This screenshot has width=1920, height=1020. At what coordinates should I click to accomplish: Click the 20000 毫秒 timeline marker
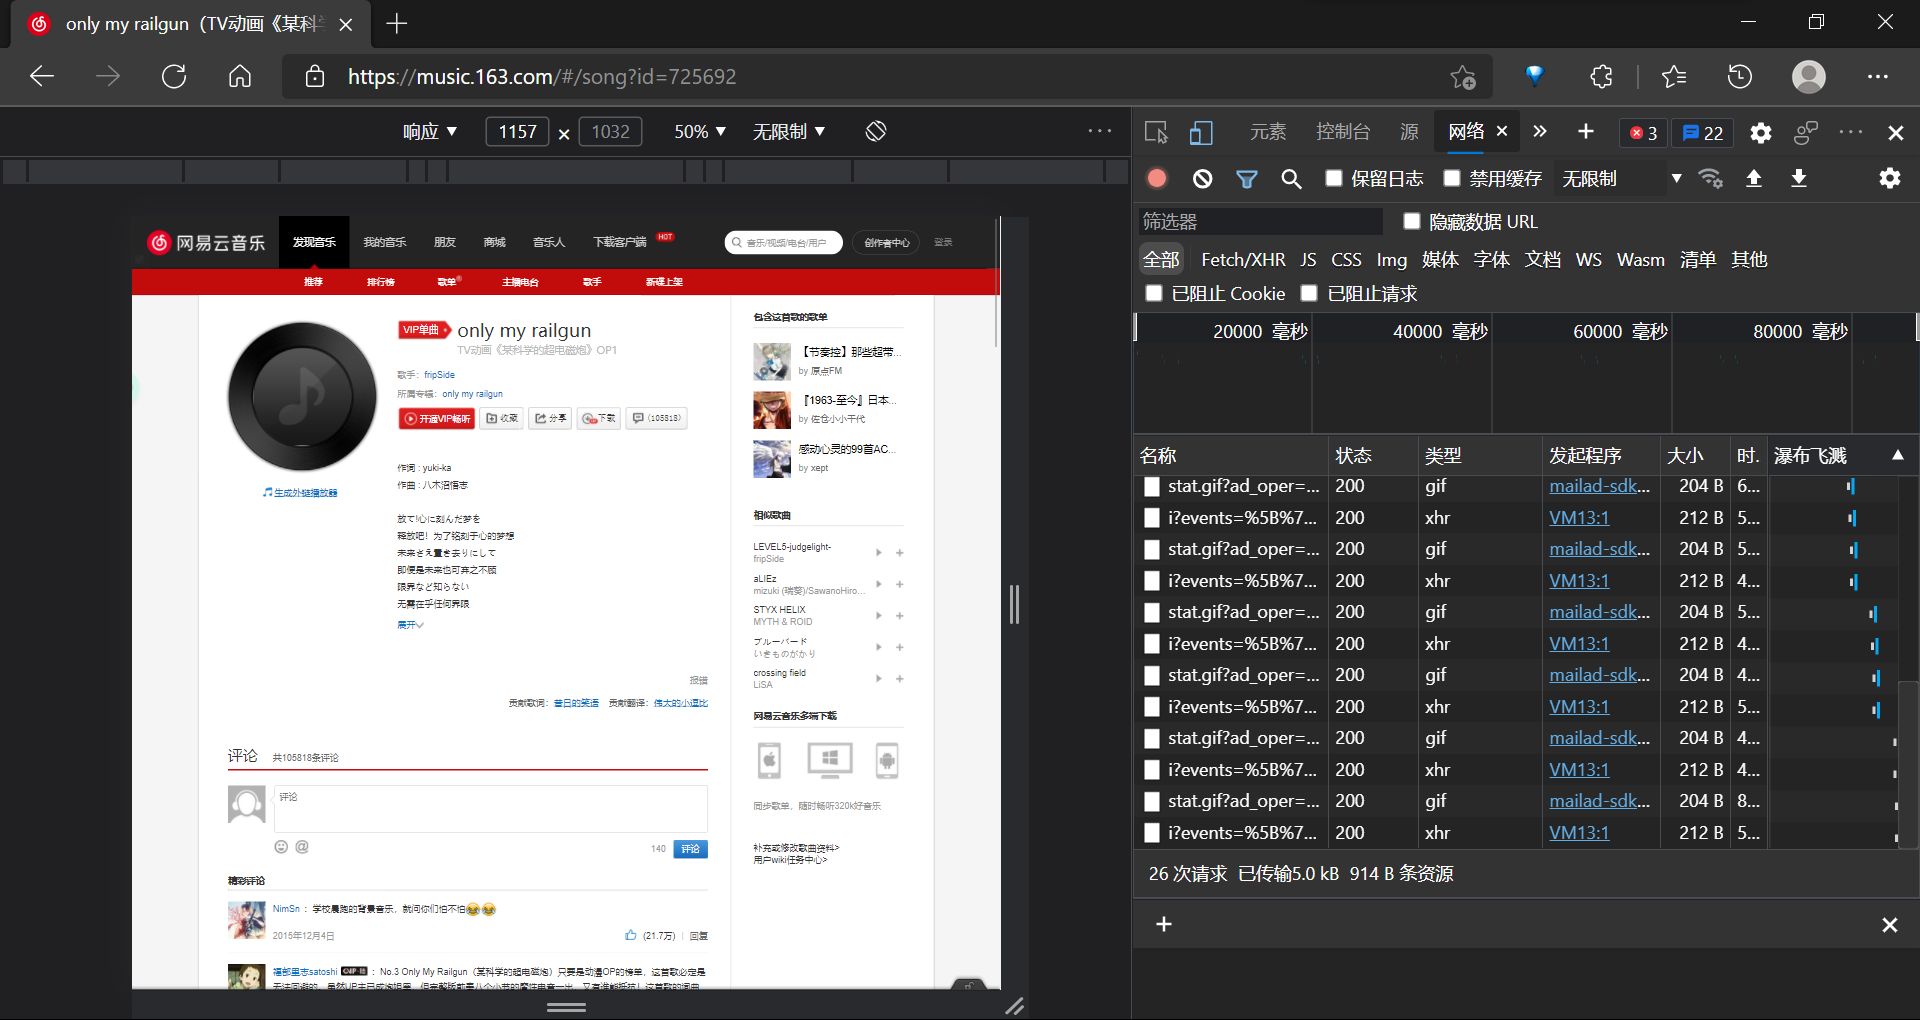[1260, 331]
